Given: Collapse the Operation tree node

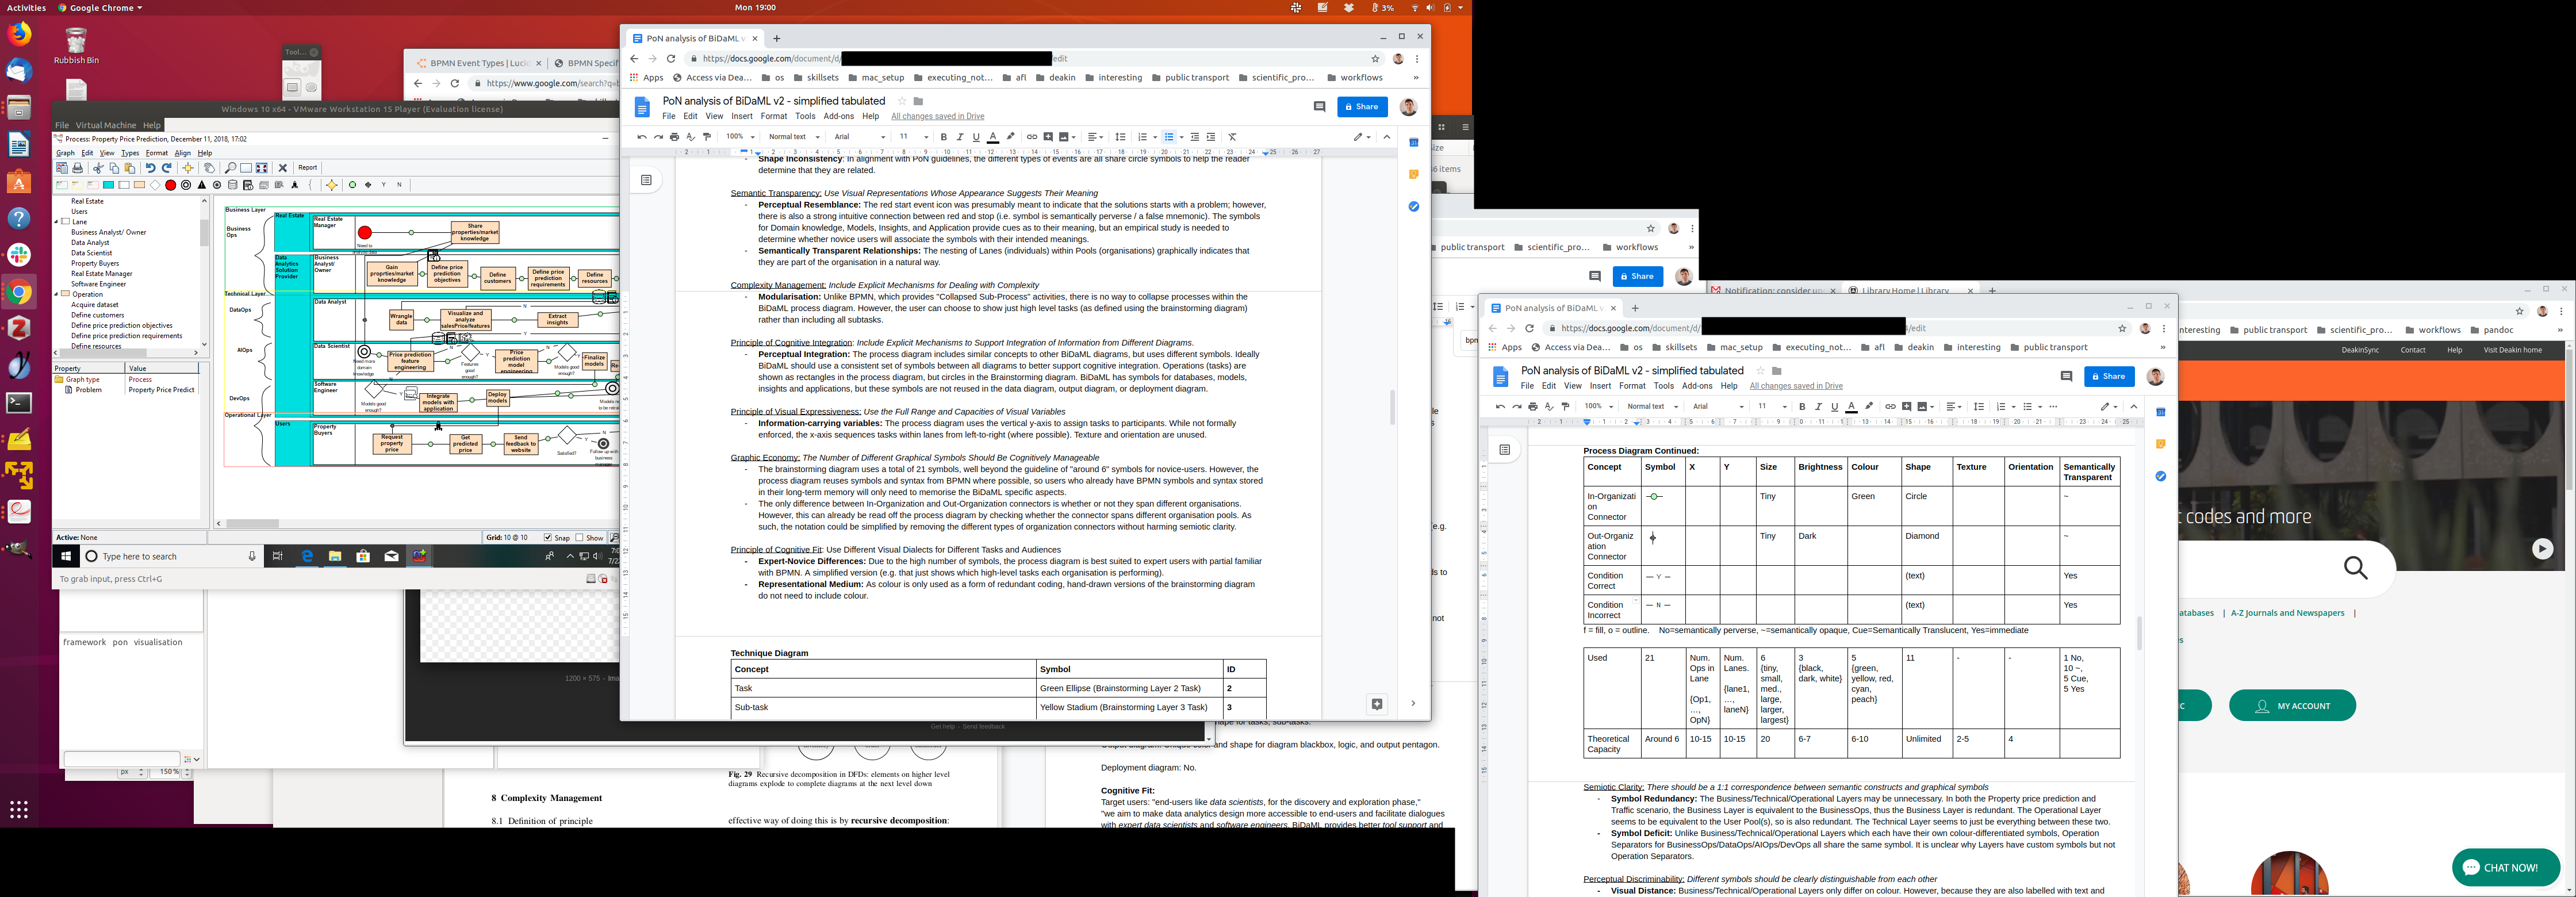Looking at the screenshot, I should [x=57, y=294].
